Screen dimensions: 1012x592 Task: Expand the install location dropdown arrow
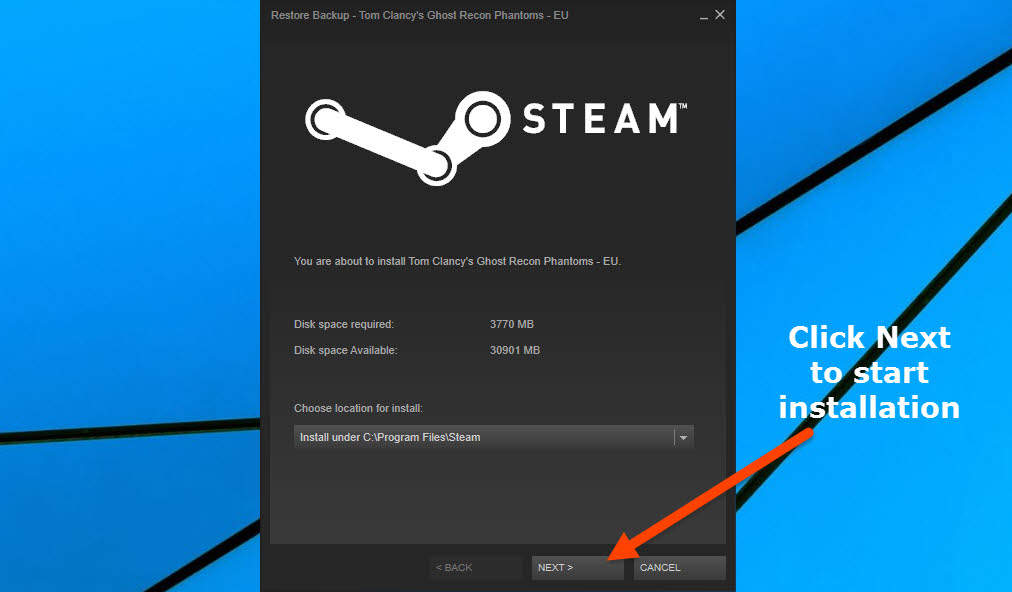683,437
